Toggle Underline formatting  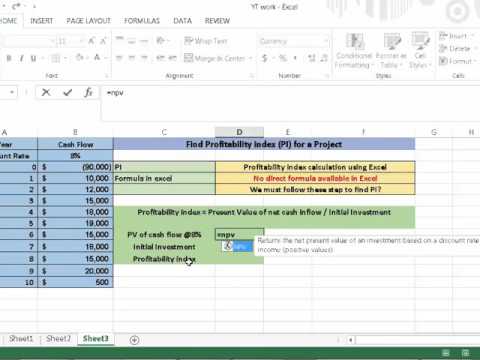[33, 59]
